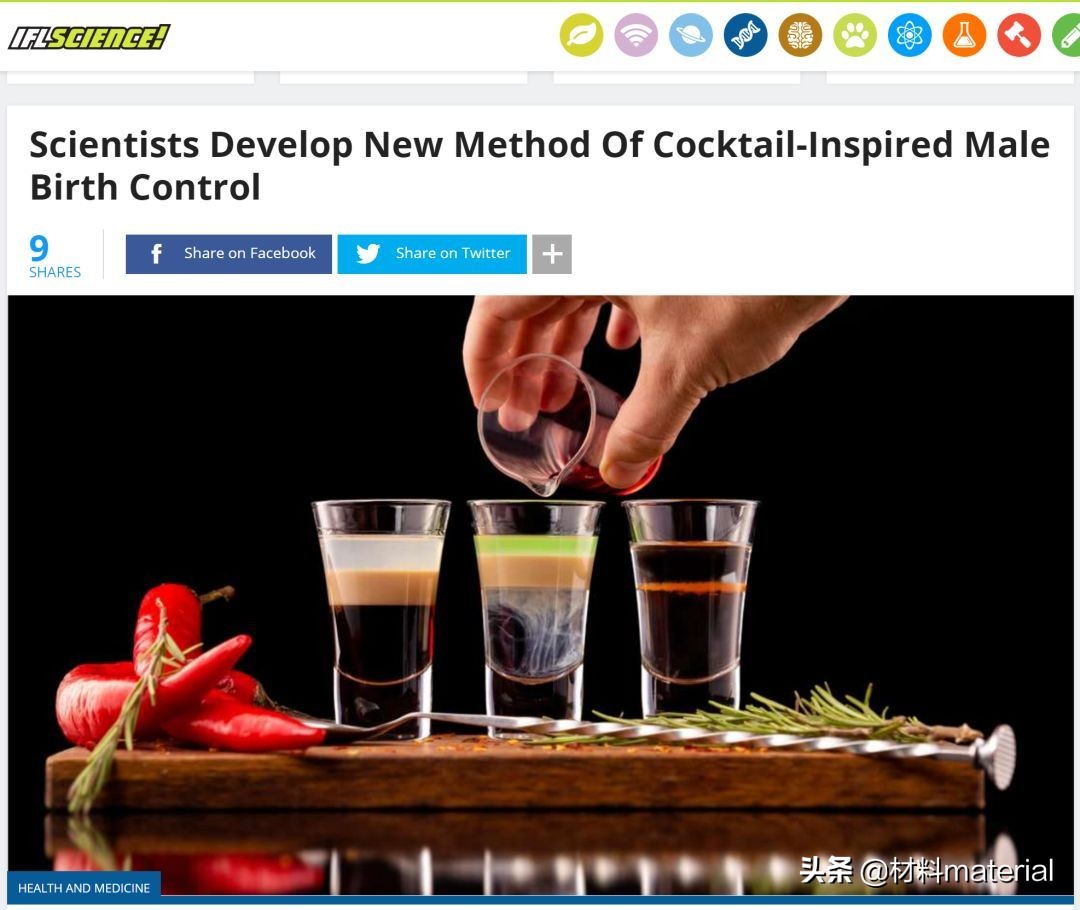This screenshot has width=1080, height=910.
Task: Select the brown brain category icon
Action: click(800, 35)
